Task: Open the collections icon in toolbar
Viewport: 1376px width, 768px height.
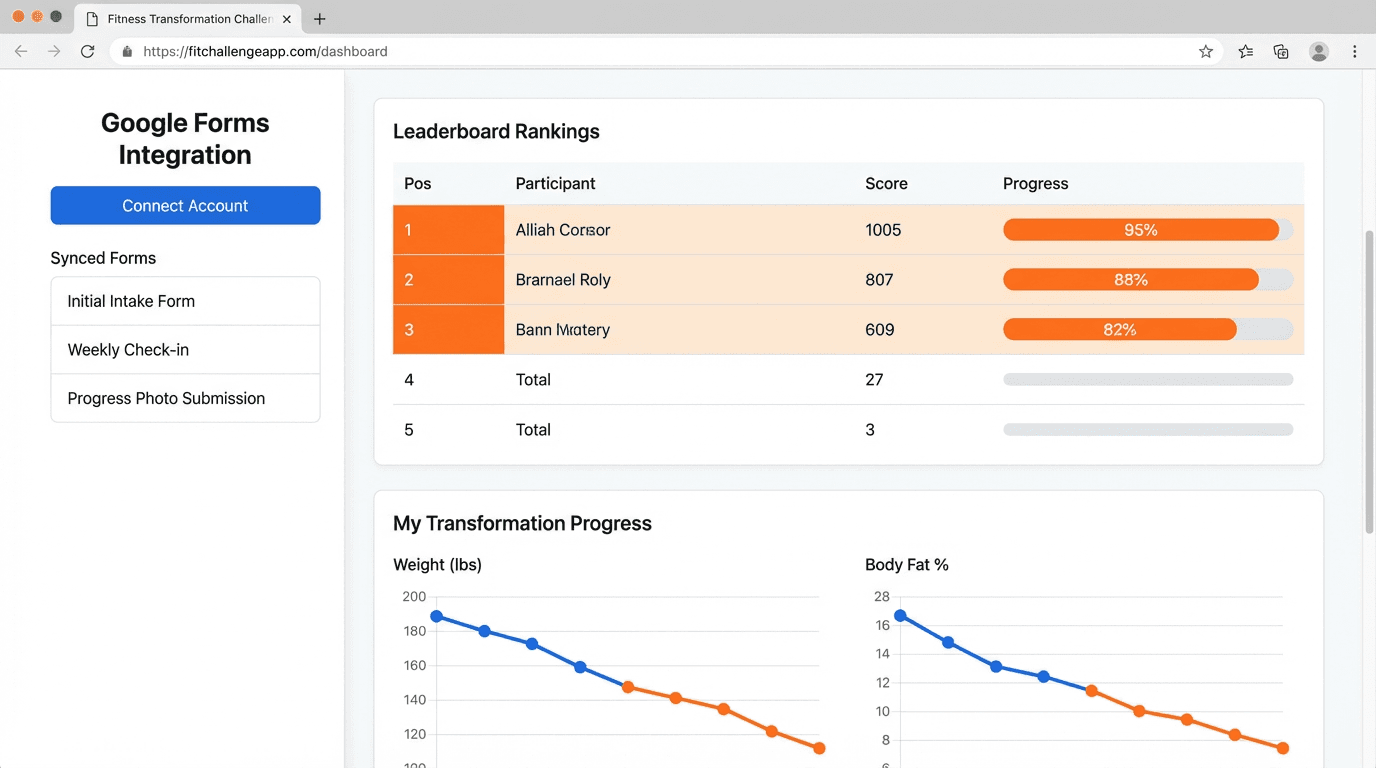Action: point(1281,51)
